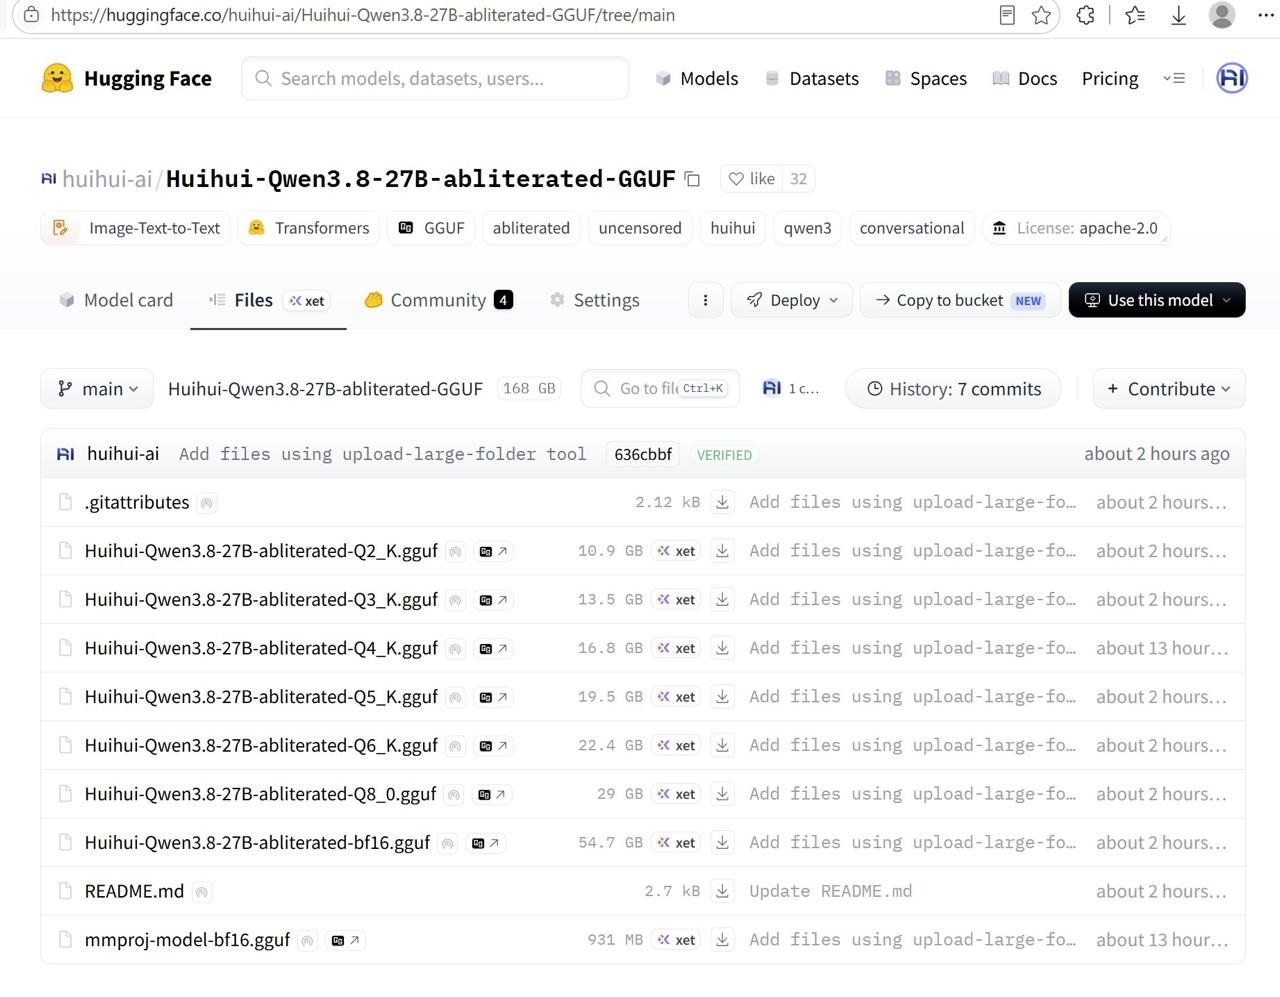The image size is (1280, 997).
Task: Open the browser three-dot settings menu
Action: (1265, 15)
